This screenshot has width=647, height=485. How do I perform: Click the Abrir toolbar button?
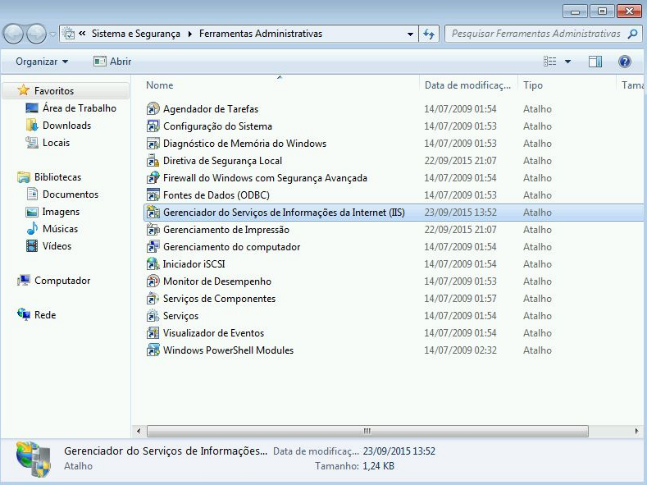point(112,62)
